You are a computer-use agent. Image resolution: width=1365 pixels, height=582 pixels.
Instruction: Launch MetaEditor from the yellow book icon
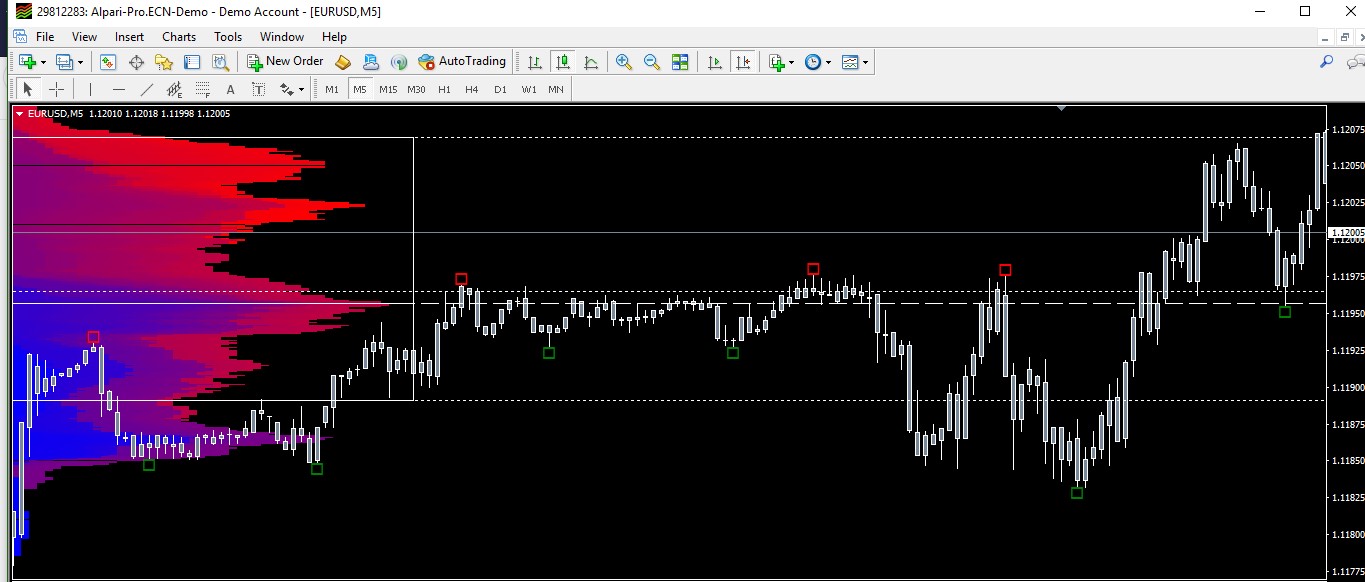[343, 62]
